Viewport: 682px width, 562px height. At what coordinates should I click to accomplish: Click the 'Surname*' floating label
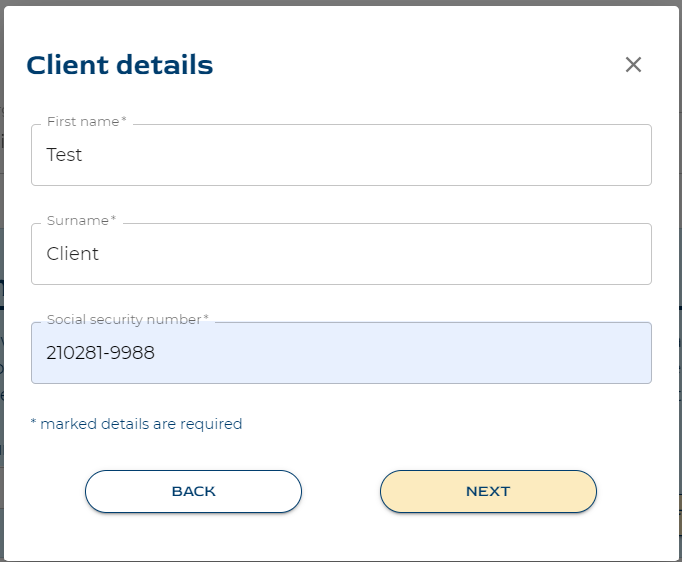tap(81, 221)
